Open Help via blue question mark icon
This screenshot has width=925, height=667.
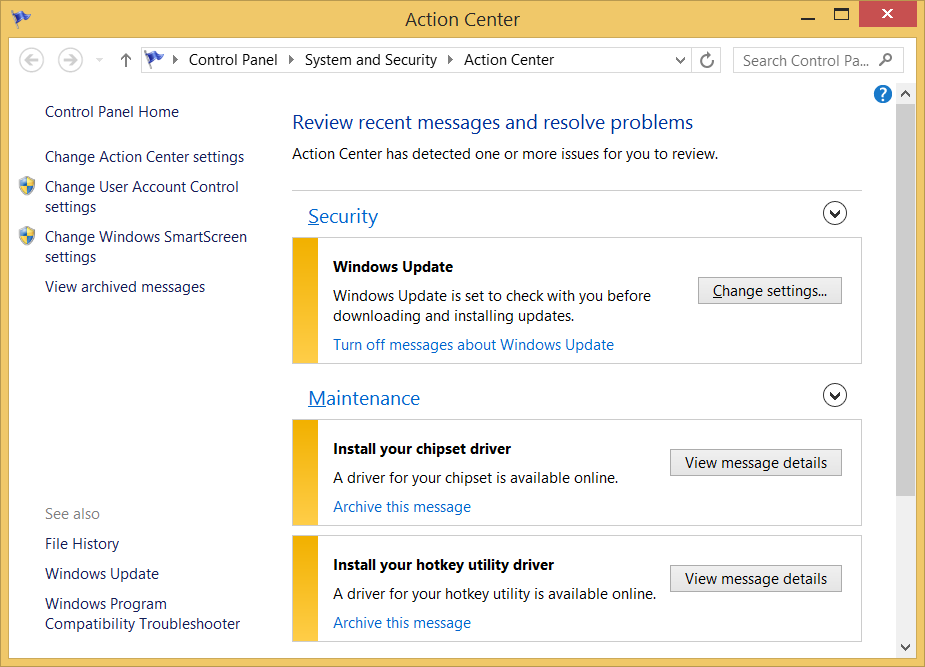(x=882, y=94)
